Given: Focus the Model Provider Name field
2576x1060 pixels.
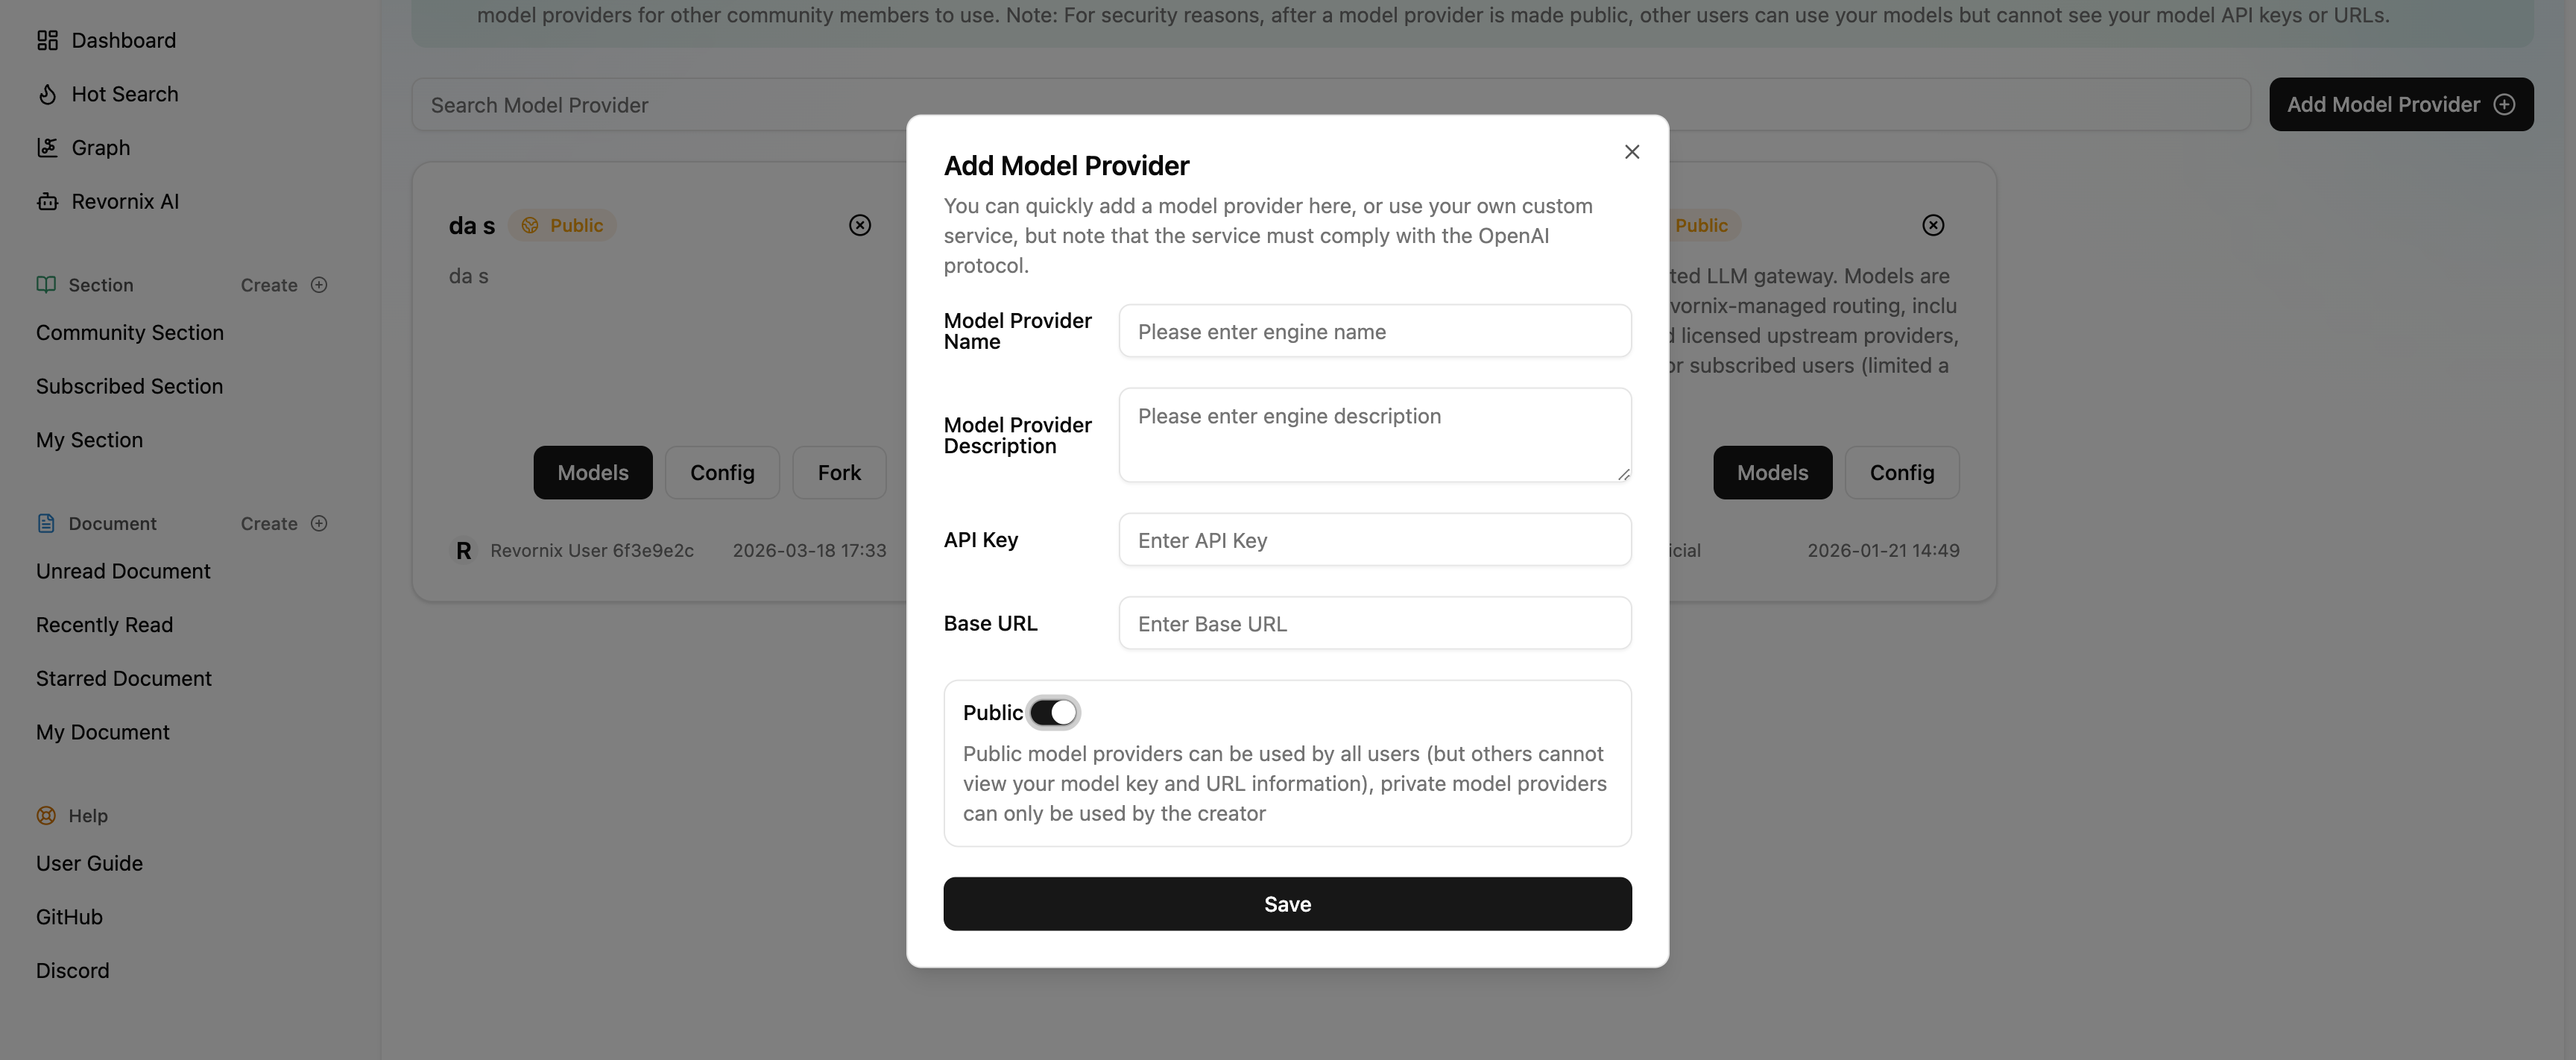Looking at the screenshot, I should click(x=1374, y=332).
